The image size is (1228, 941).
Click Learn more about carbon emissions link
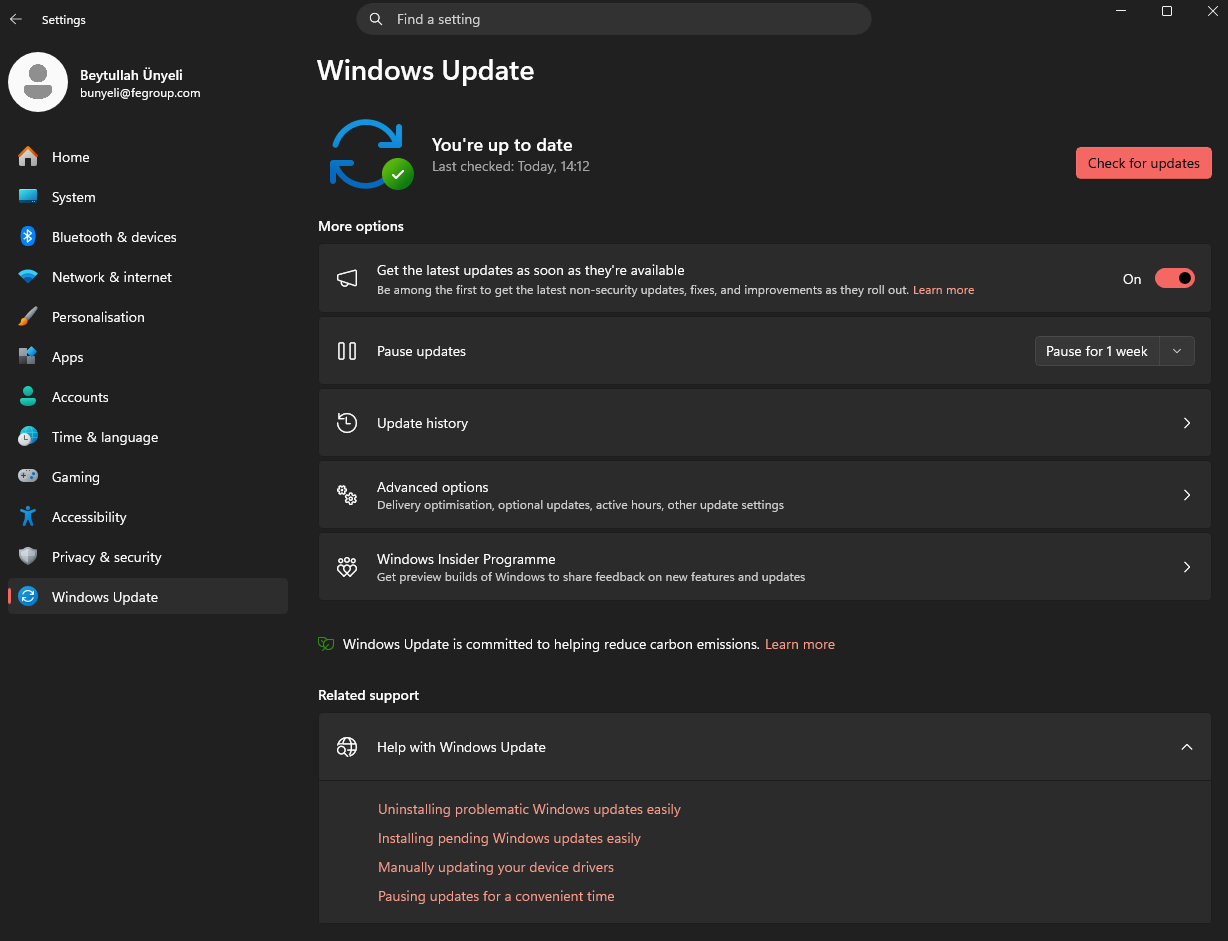click(x=800, y=644)
